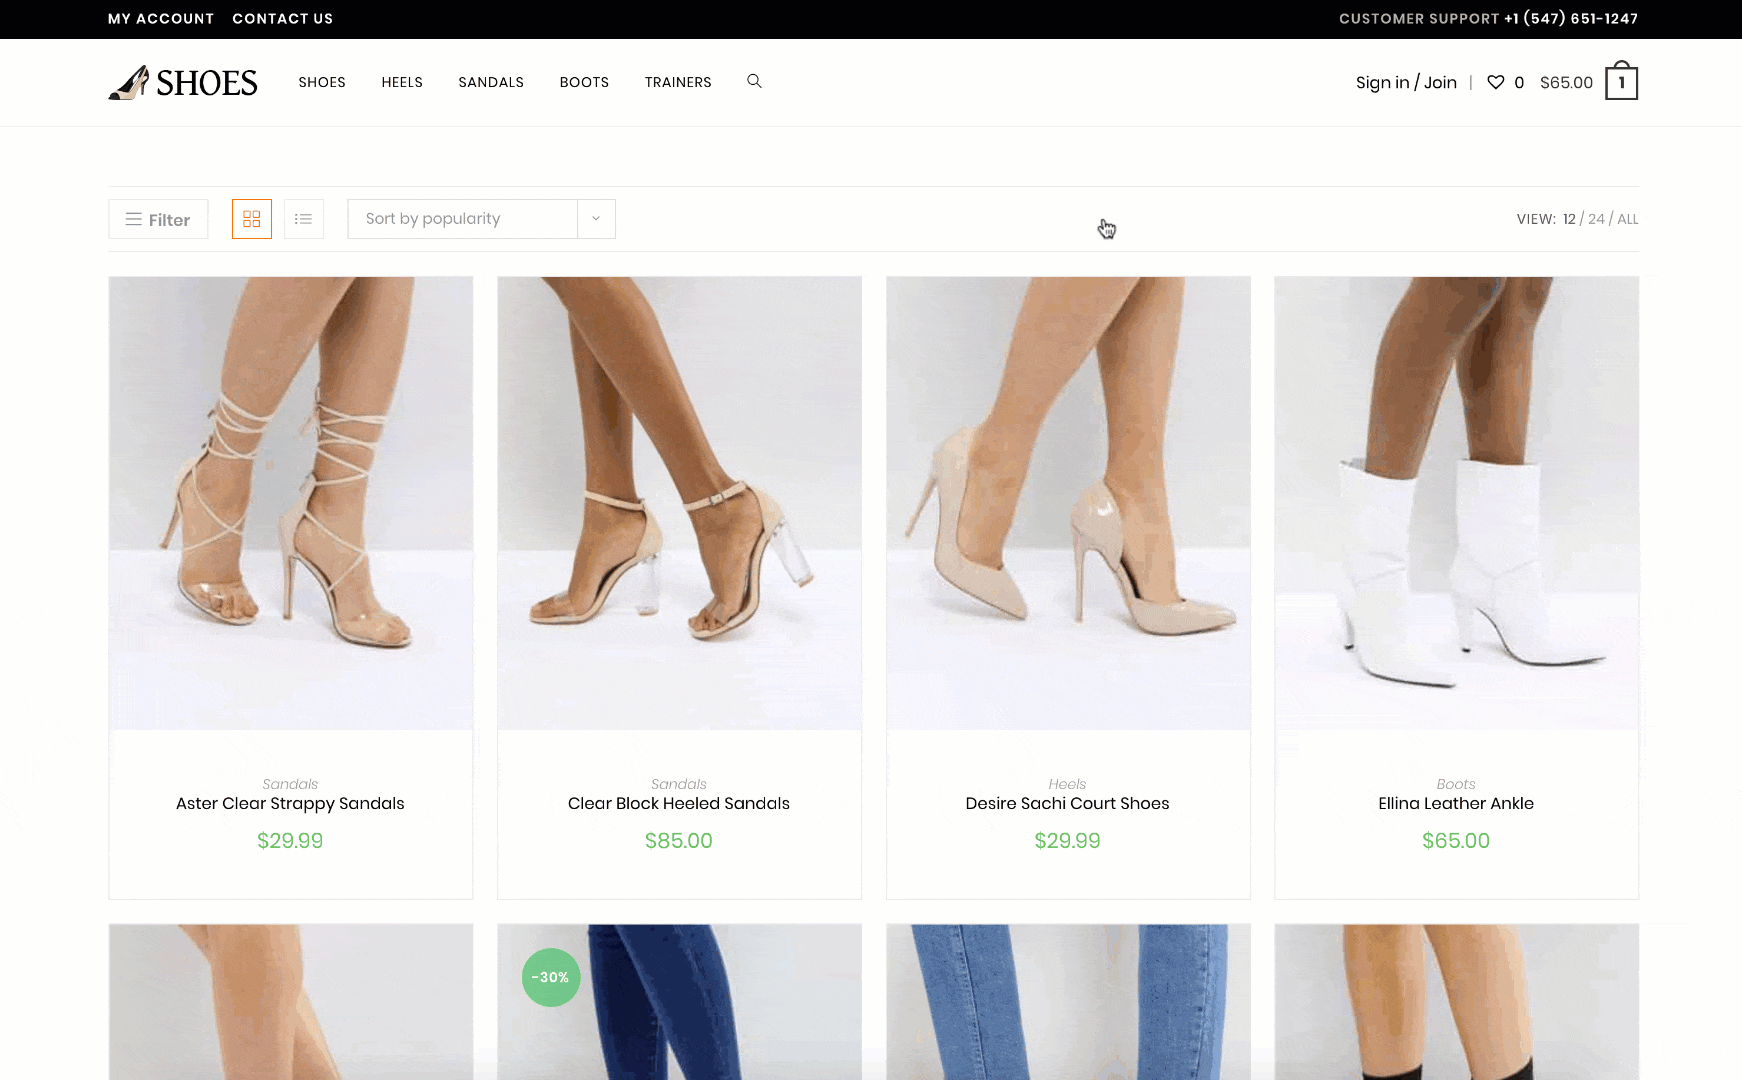Click the Aster Clear Strappy Sandals title
1742x1080 pixels.
290,803
